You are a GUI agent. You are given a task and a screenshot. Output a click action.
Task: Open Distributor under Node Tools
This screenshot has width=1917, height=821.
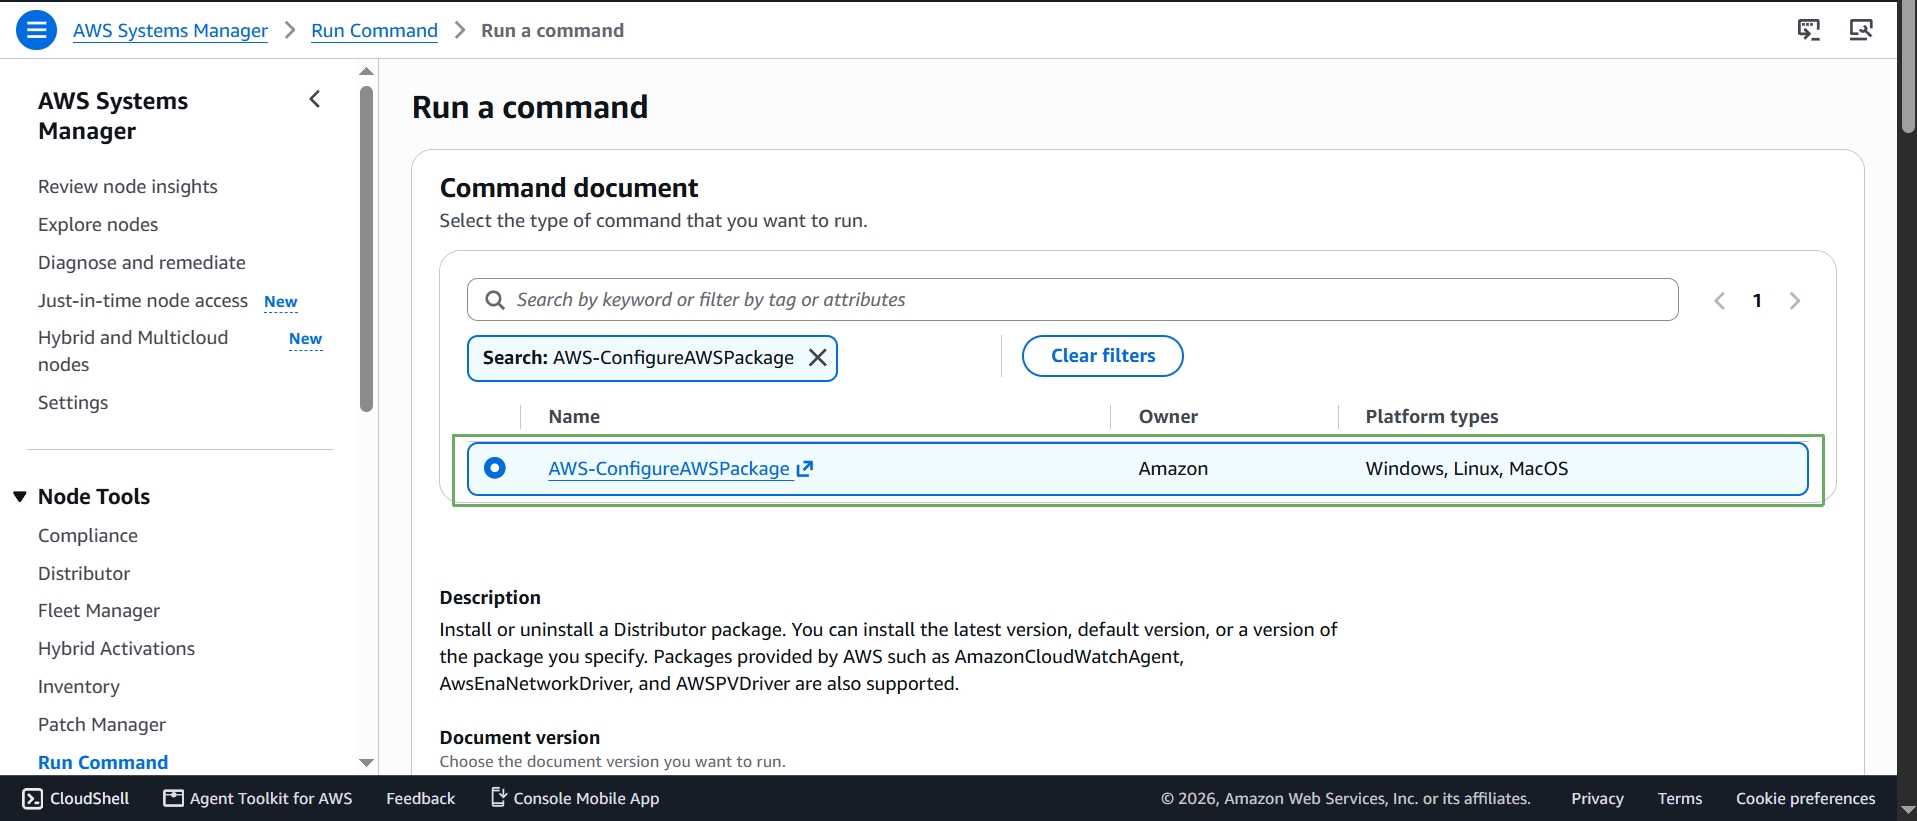[84, 574]
